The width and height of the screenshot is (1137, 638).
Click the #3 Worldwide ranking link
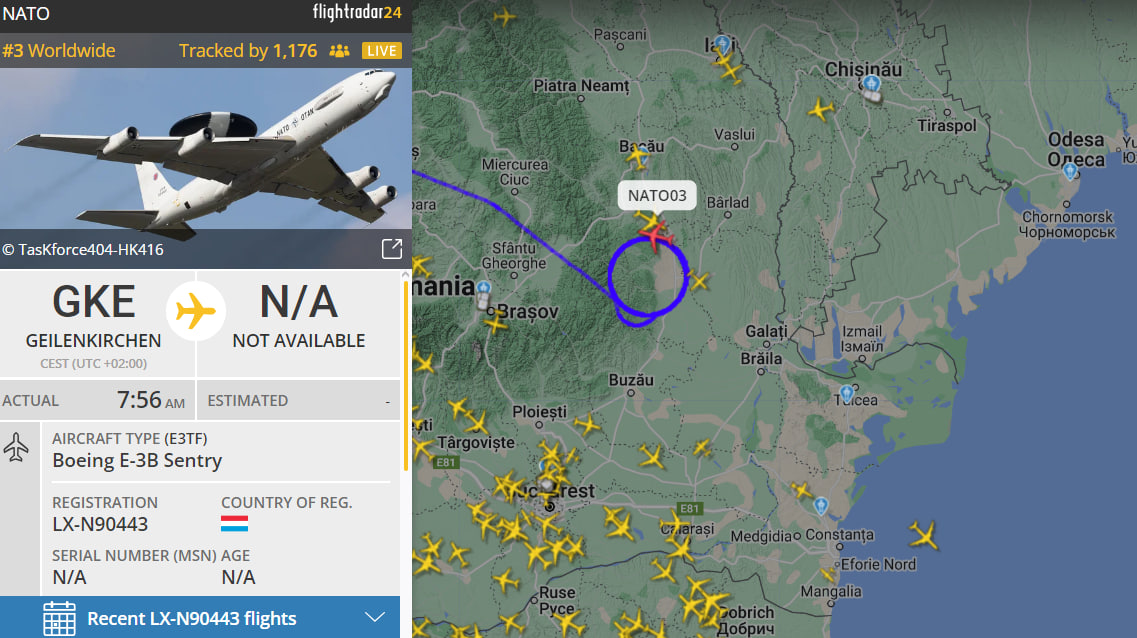[59, 51]
